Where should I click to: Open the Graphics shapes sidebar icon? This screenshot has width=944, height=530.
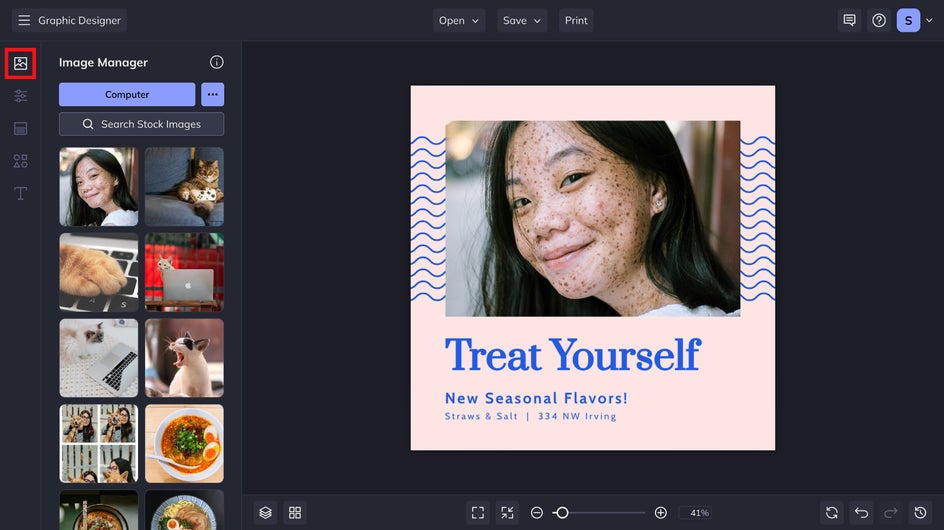(20, 161)
